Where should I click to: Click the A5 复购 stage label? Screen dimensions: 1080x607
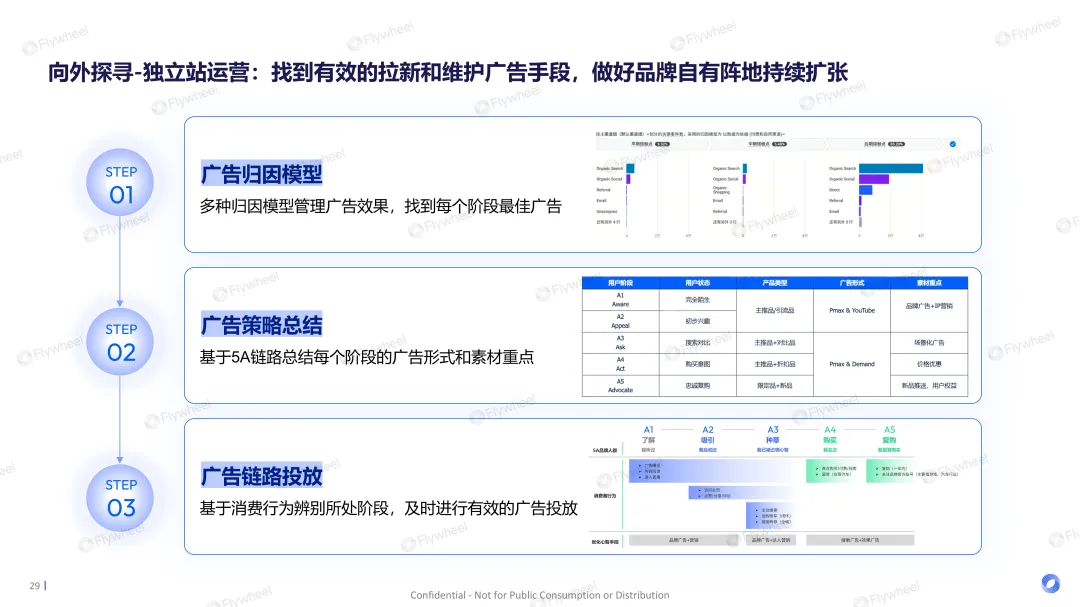(889, 435)
